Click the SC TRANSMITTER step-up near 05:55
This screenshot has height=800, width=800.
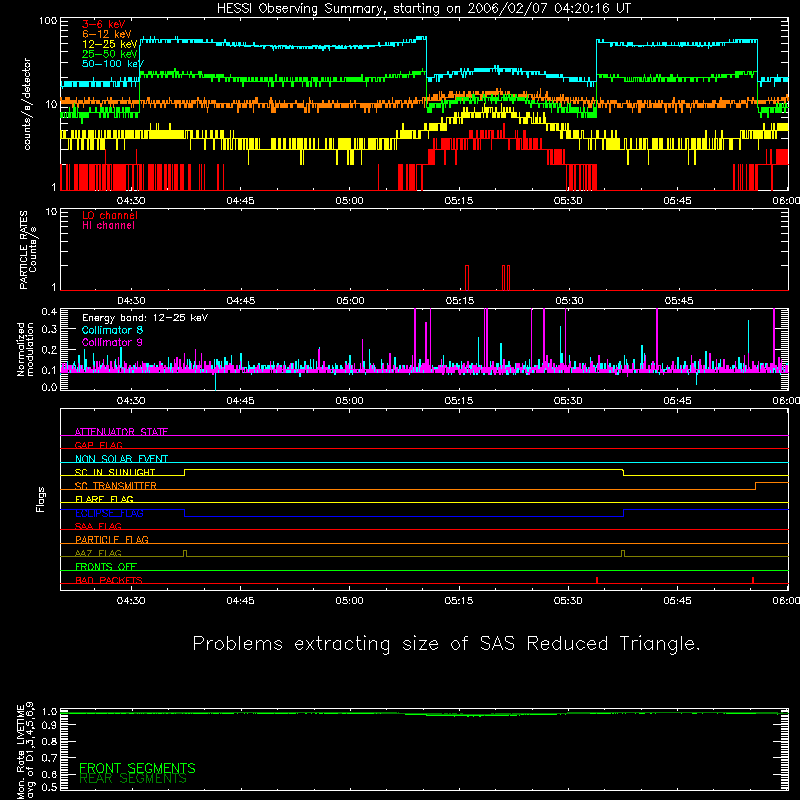pos(756,486)
